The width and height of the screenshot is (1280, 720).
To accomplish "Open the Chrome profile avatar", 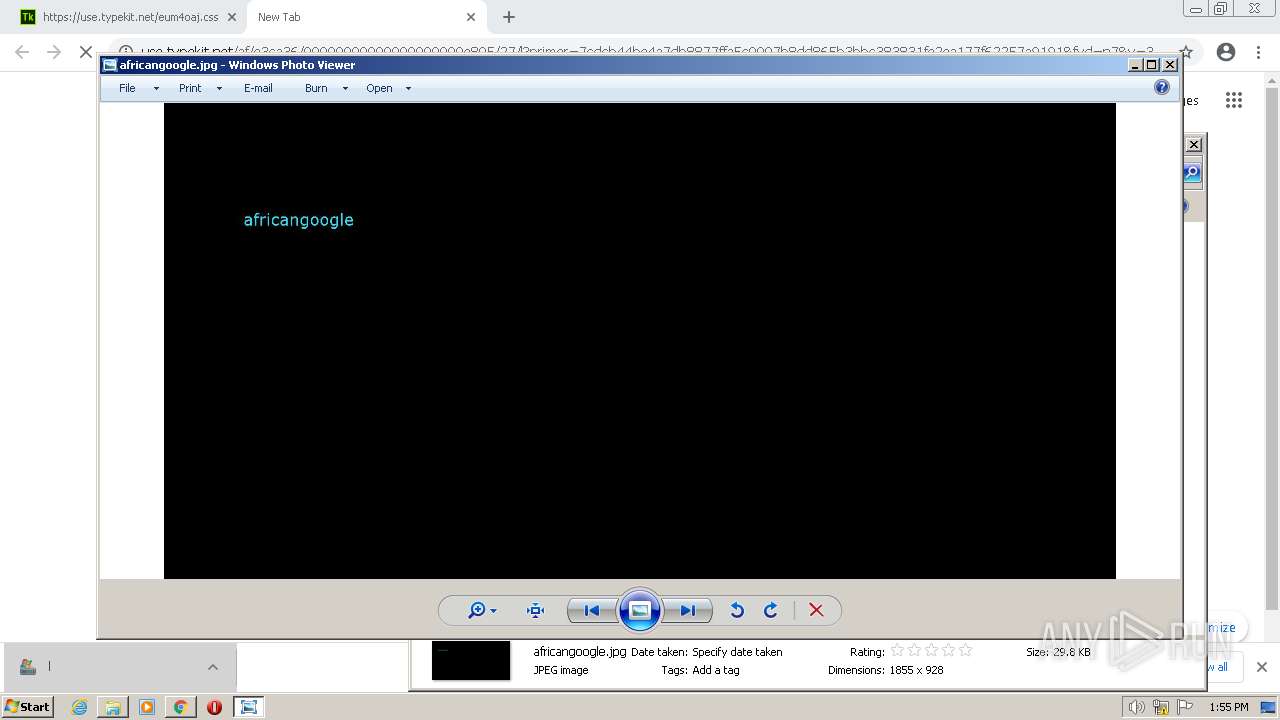I will (1226, 52).
